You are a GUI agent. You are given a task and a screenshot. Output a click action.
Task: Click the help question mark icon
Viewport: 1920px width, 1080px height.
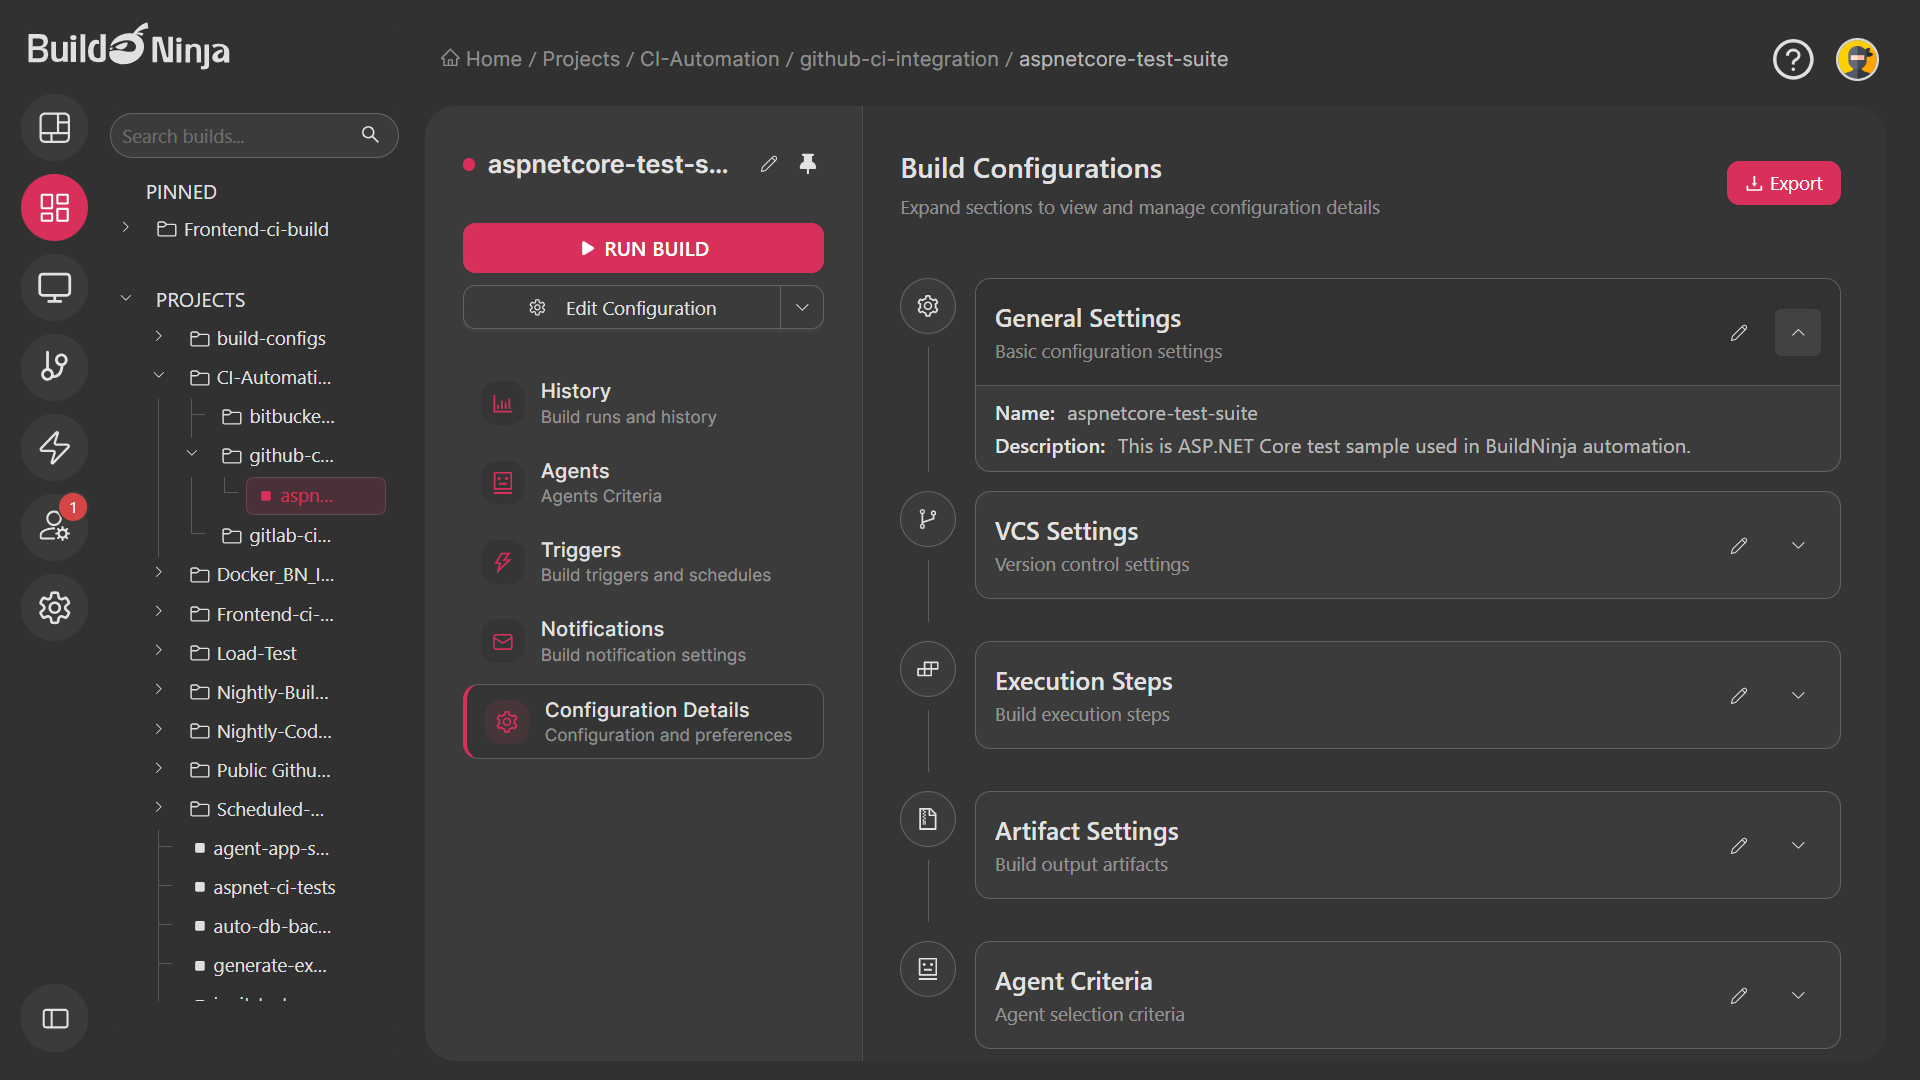[1793, 59]
